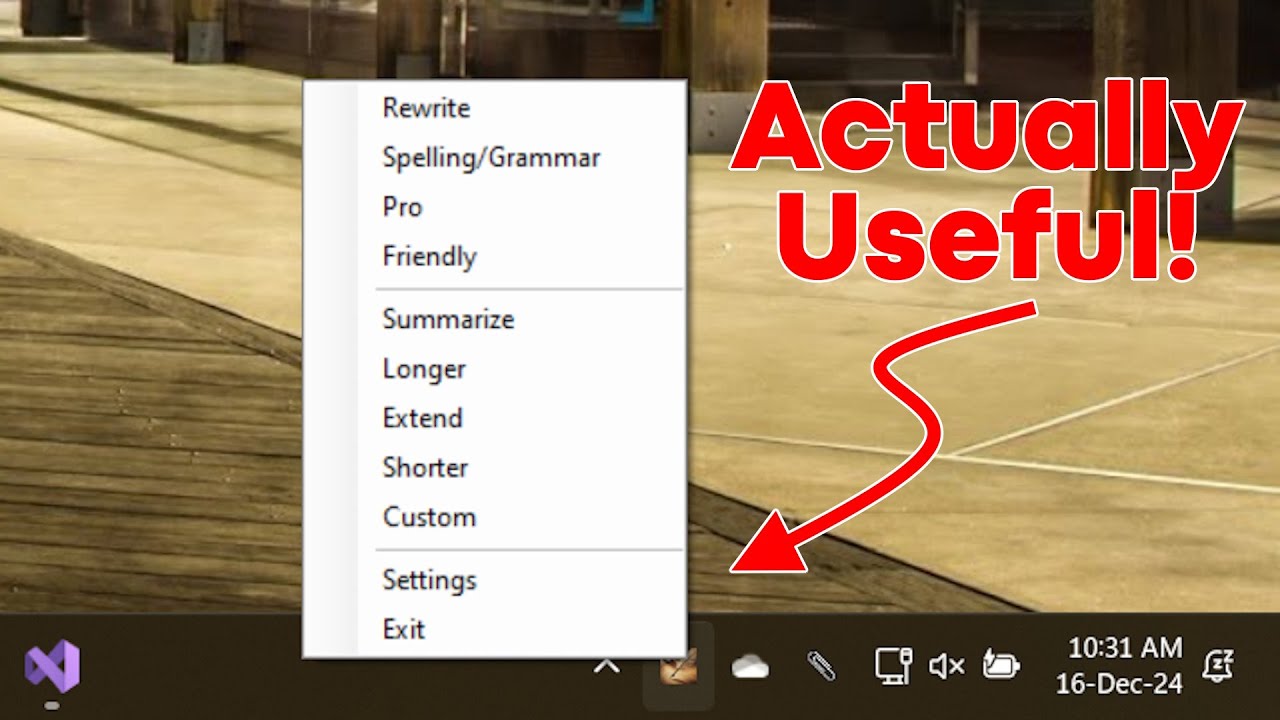Image resolution: width=1280 pixels, height=720 pixels.
Task: Click the battery power tray icon
Action: tap(1001, 666)
